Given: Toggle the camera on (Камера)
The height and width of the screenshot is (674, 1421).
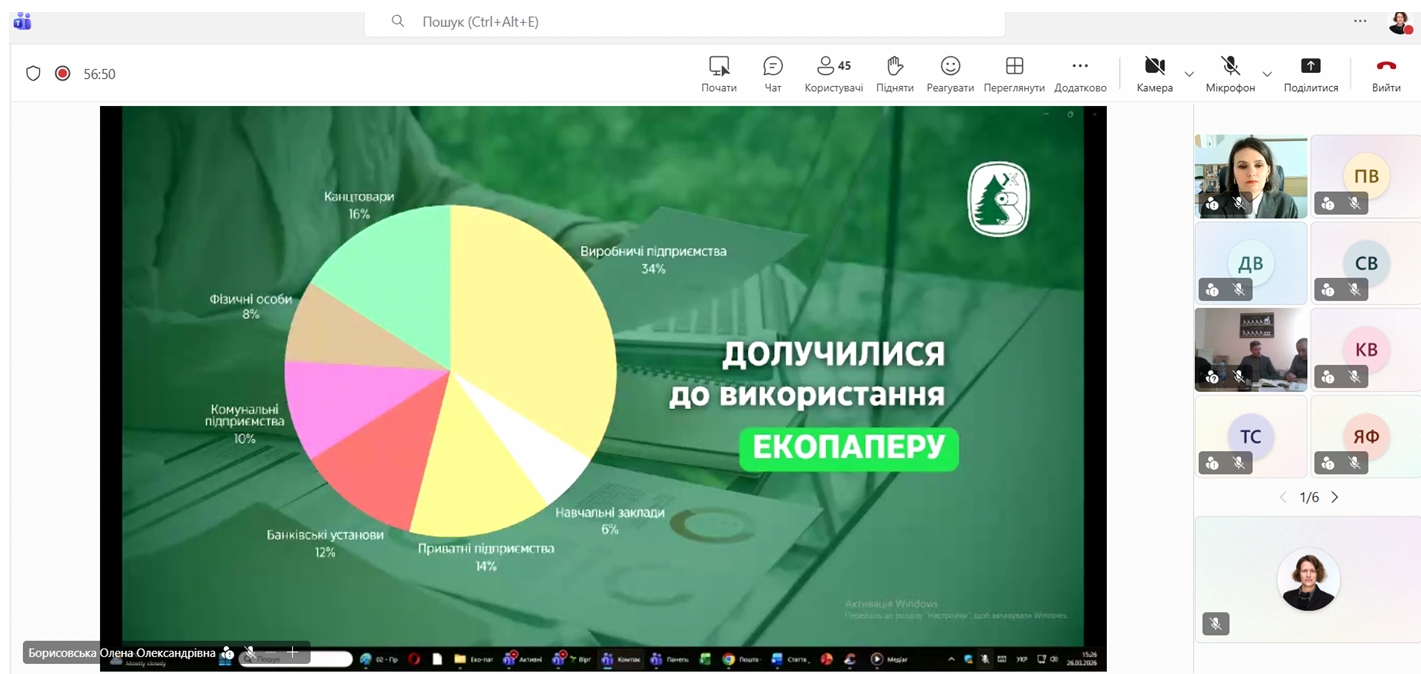Looking at the screenshot, I should click(1154, 74).
